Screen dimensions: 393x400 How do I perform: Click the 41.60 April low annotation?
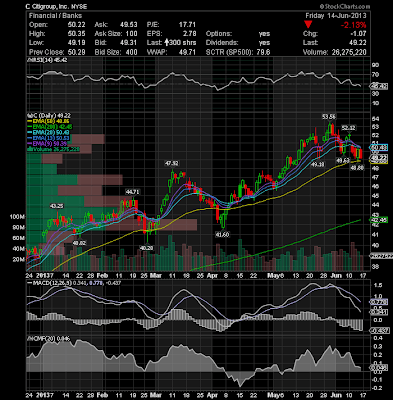(x=222, y=234)
